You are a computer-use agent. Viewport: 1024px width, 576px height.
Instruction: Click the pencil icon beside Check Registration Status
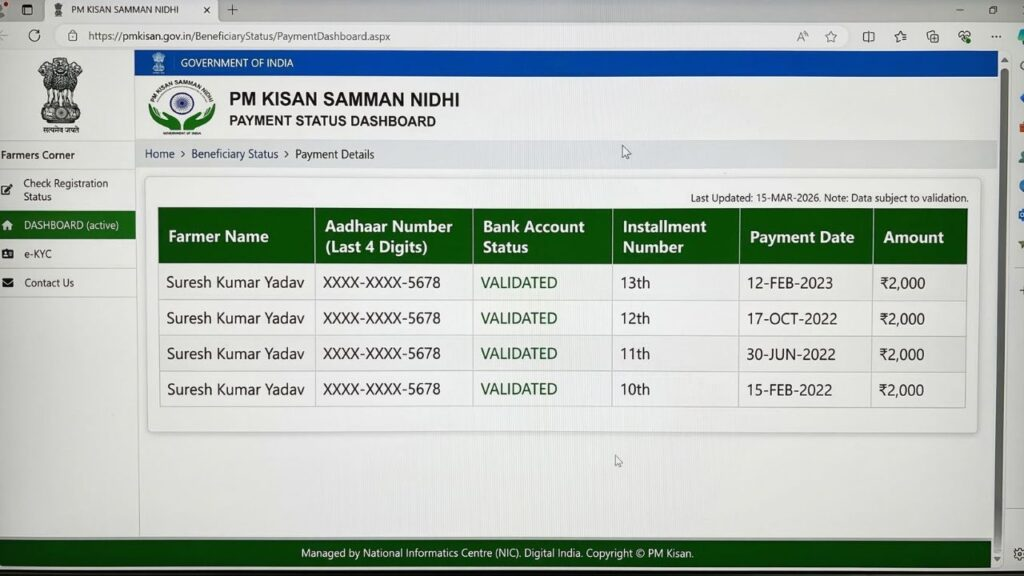[x=8, y=190]
